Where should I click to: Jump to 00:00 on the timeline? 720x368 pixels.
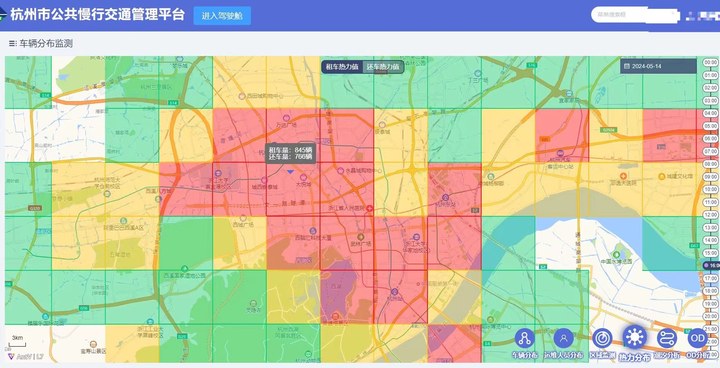tap(710, 62)
